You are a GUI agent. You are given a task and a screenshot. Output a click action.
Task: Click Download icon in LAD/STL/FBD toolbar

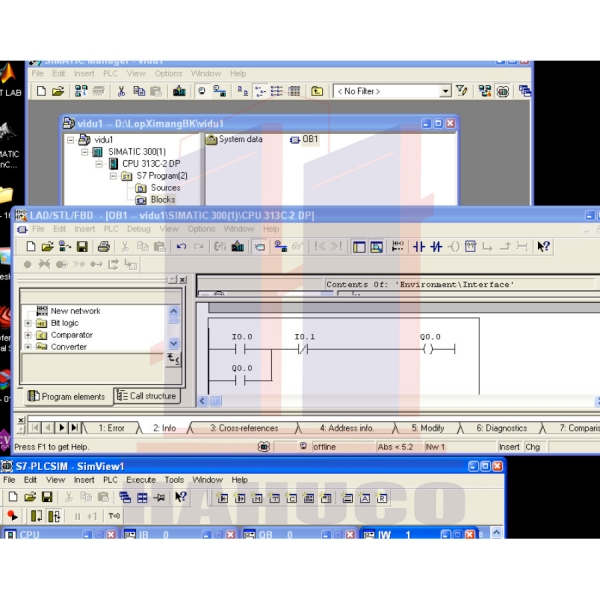pos(238,246)
